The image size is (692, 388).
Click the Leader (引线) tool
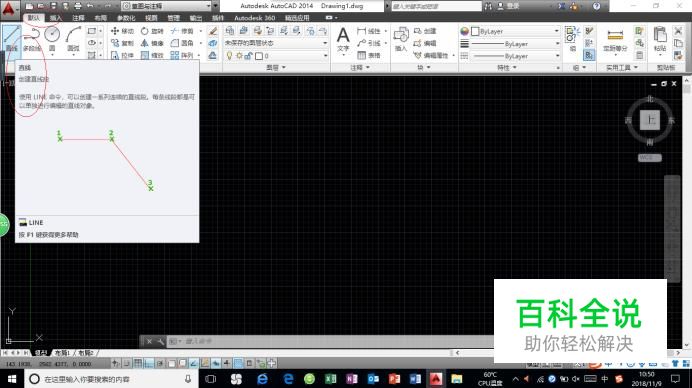tap(369, 43)
